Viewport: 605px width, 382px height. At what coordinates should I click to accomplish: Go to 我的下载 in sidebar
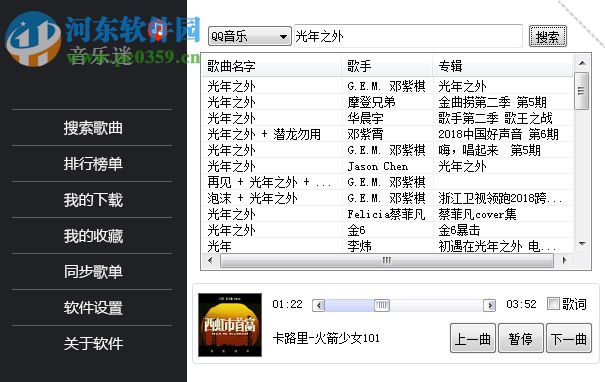tap(93, 199)
